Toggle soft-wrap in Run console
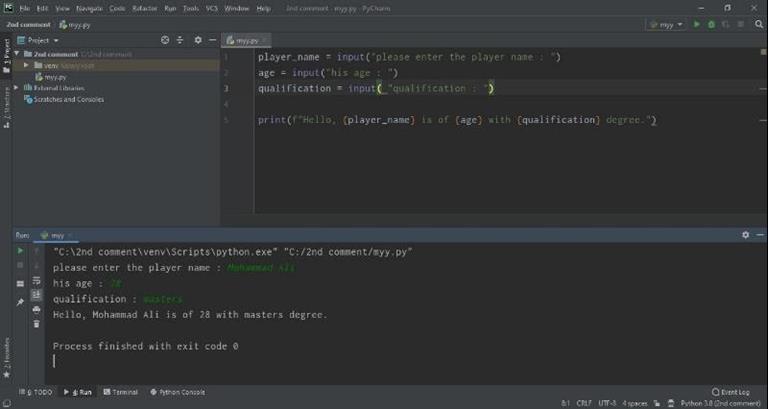Screen dimensions: 768x409 [x=37, y=281]
